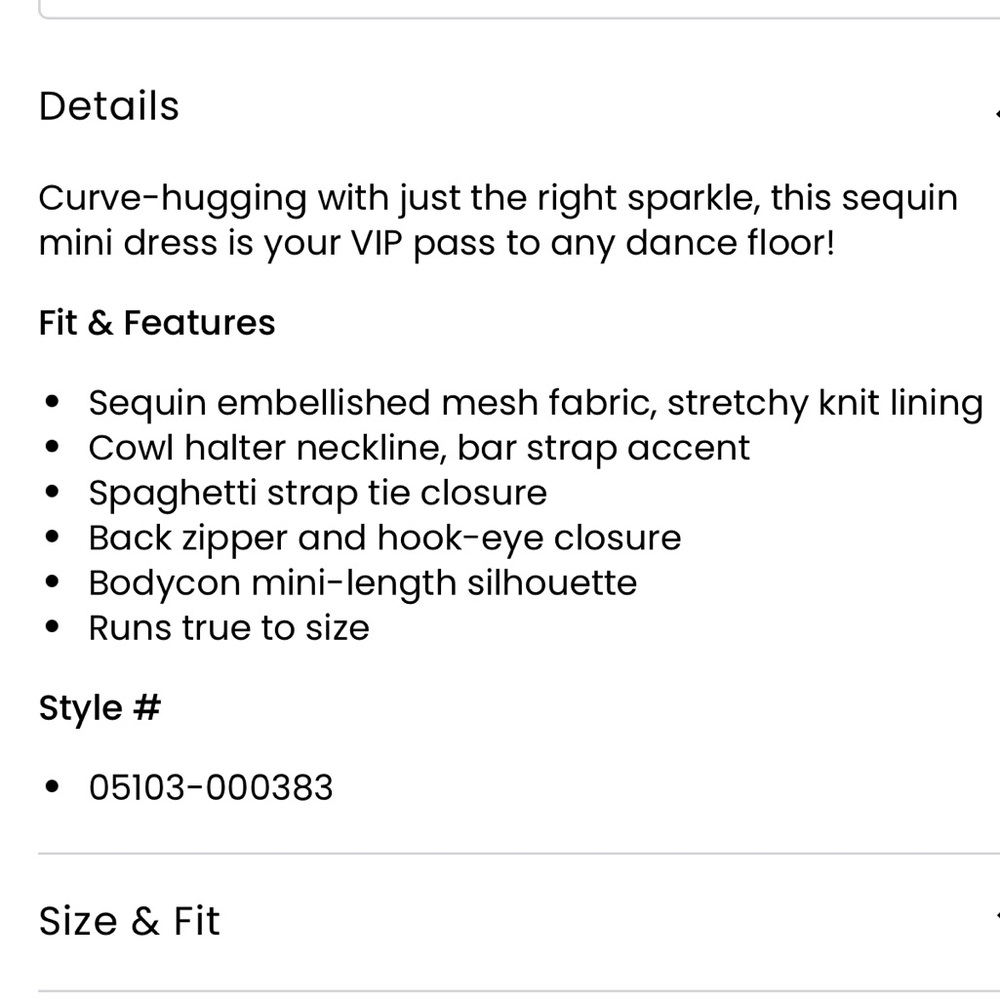Click the Style # subheading

(x=100, y=709)
